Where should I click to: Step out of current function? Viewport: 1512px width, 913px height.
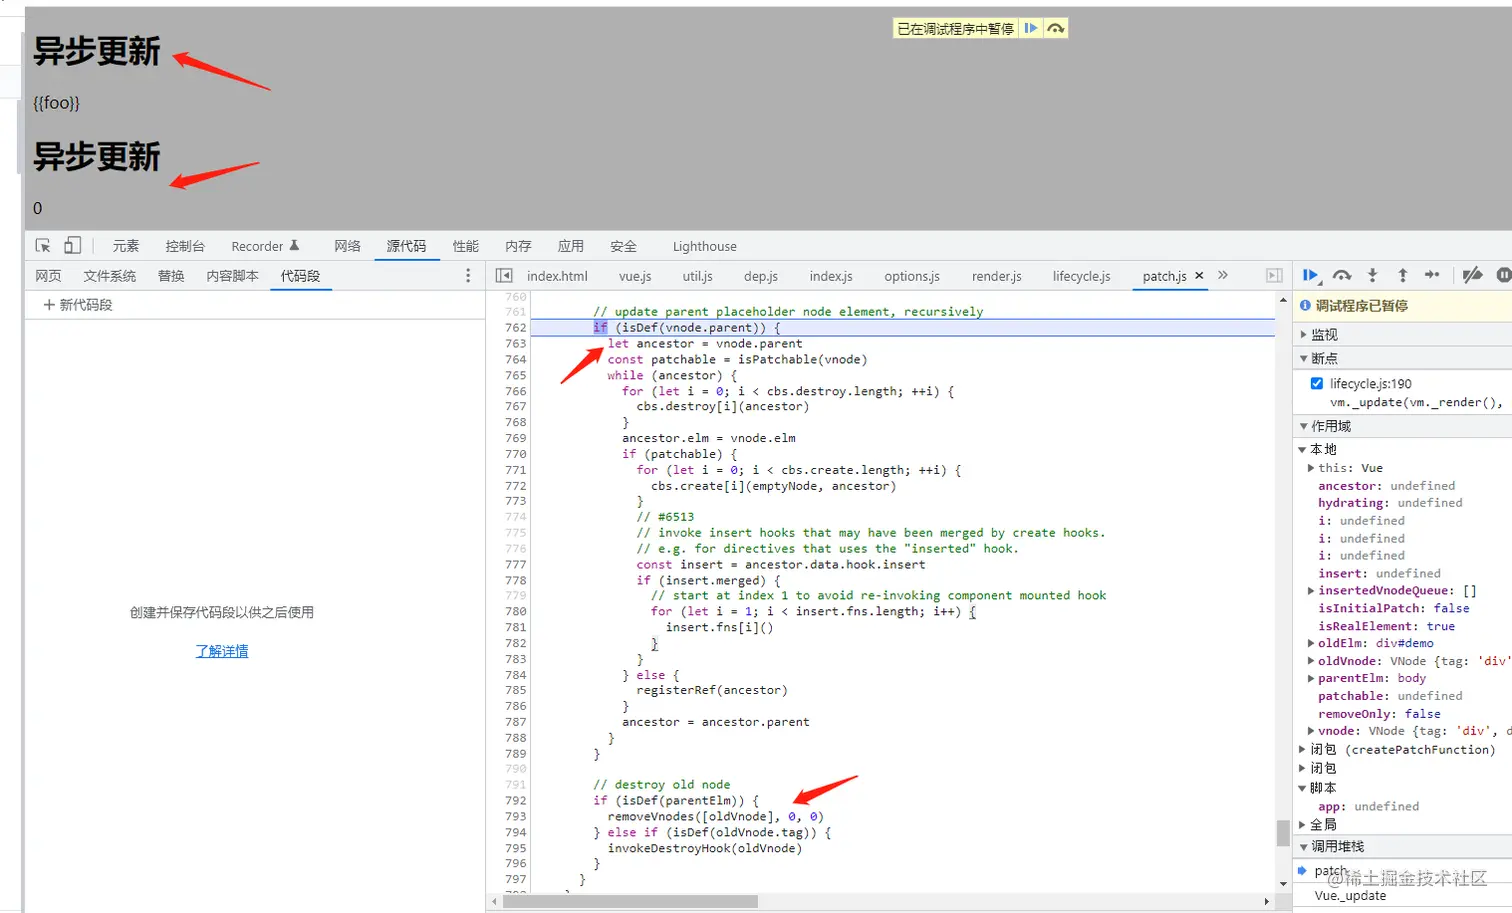pyautogui.click(x=1402, y=275)
